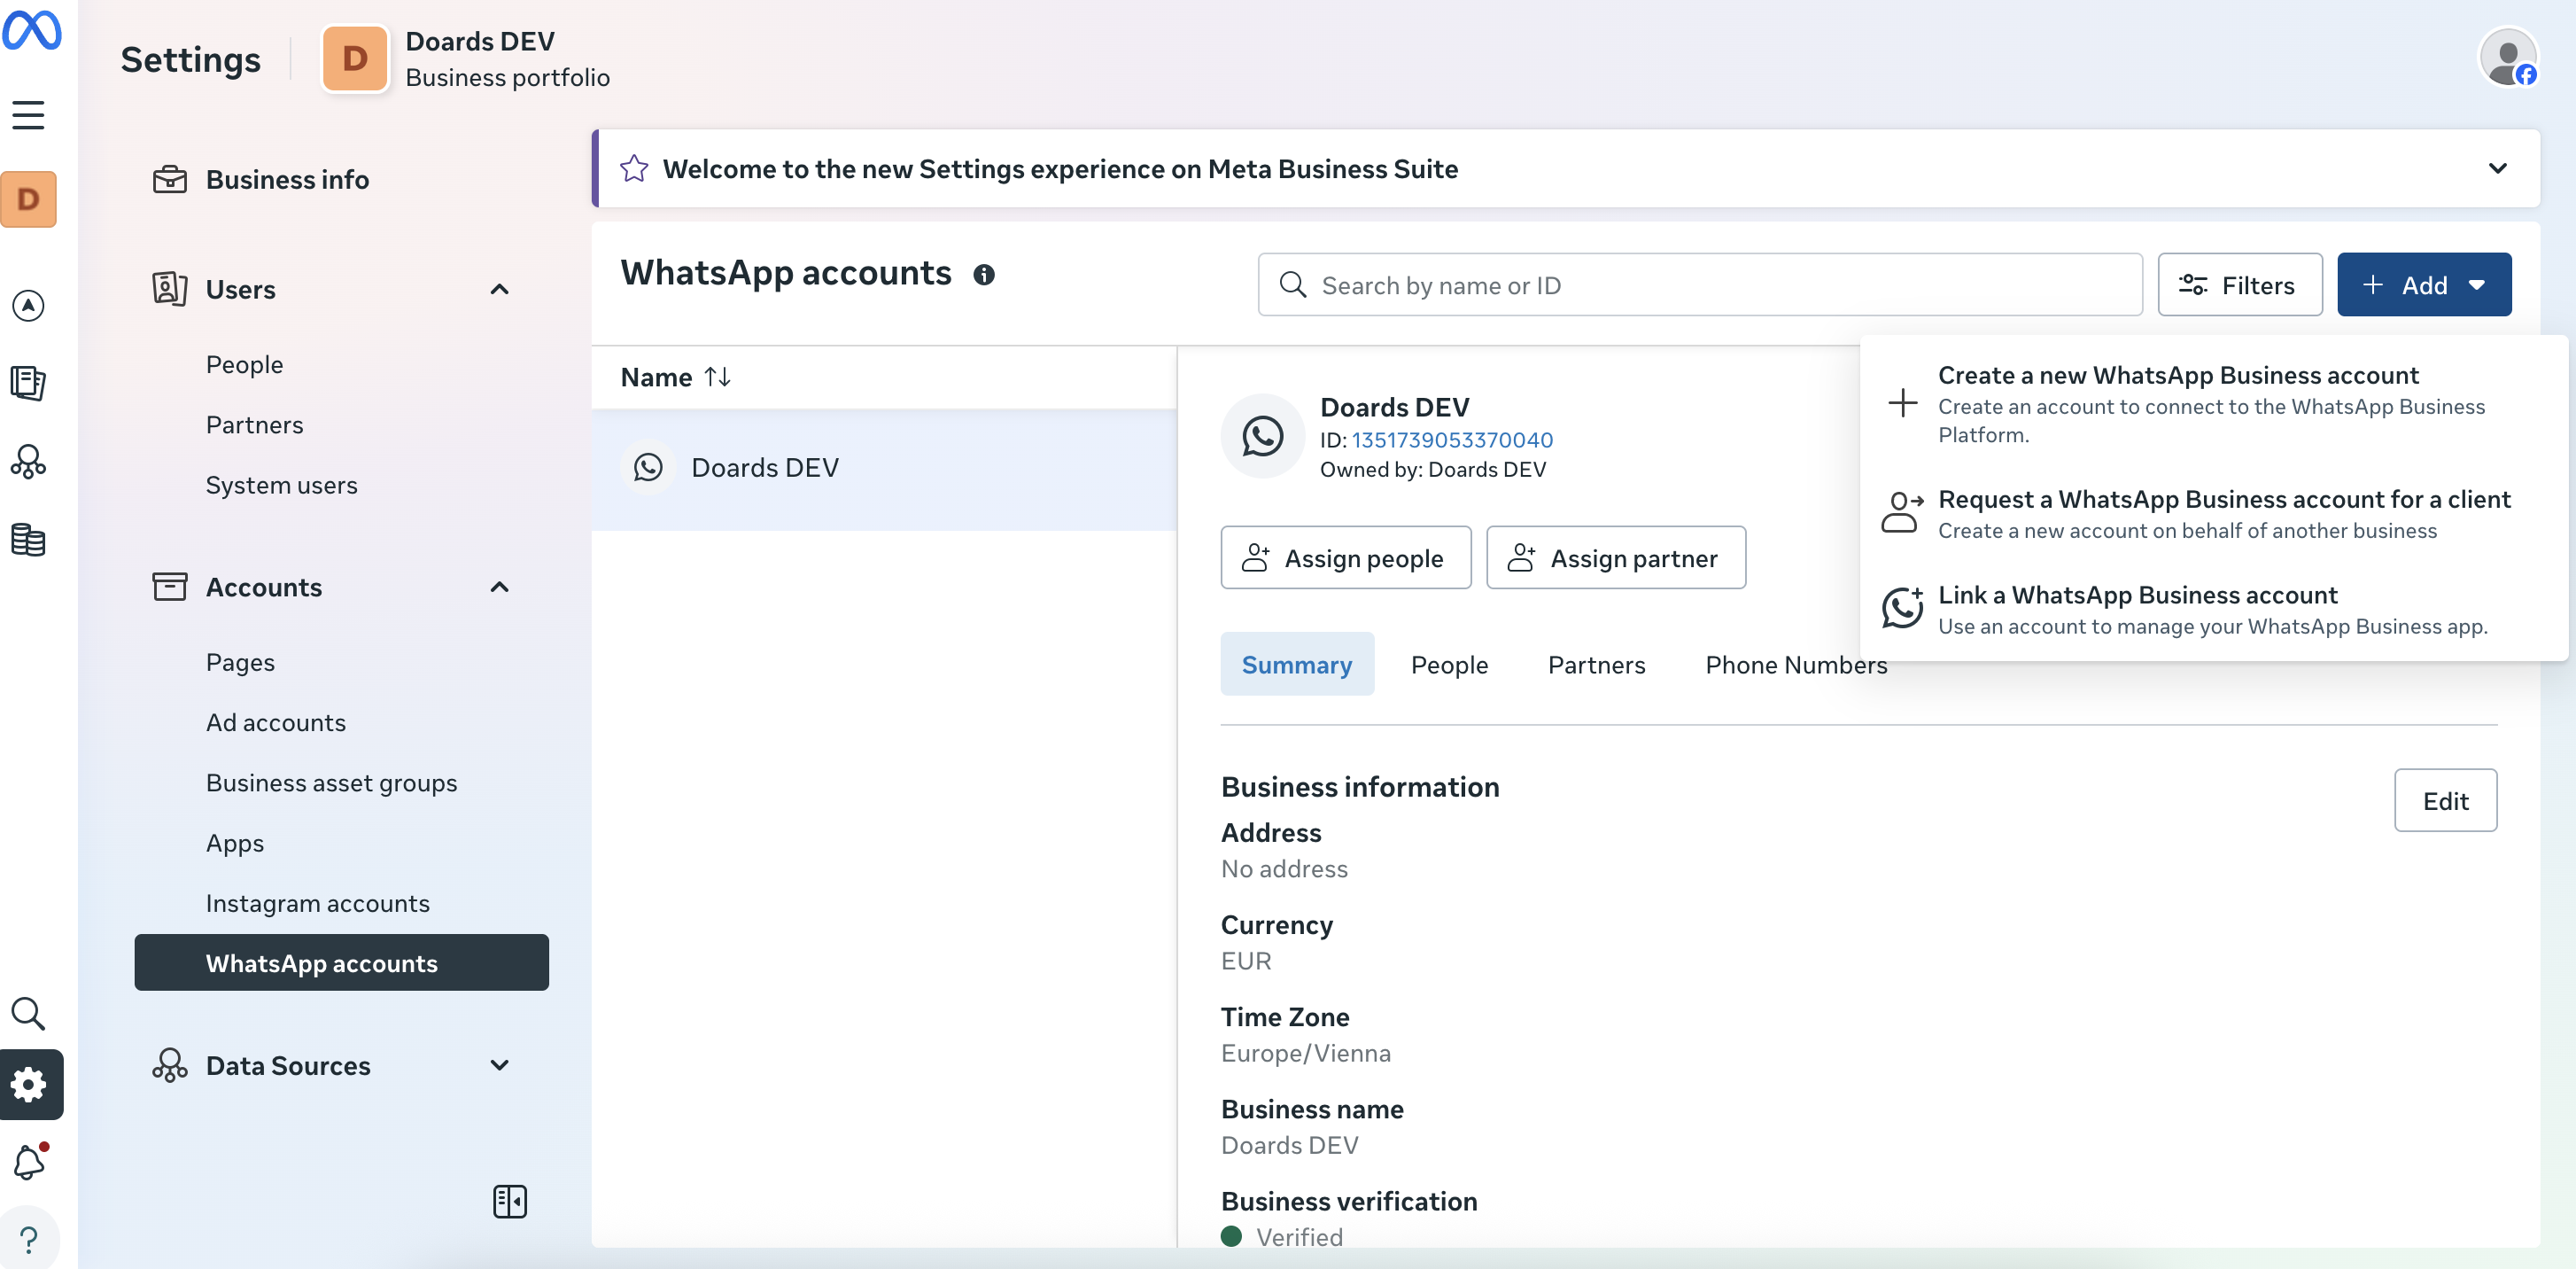The width and height of the screenshot is (2576, 1269).
Task: Expand the welcome banner chevron
Action: (2497, 168)
